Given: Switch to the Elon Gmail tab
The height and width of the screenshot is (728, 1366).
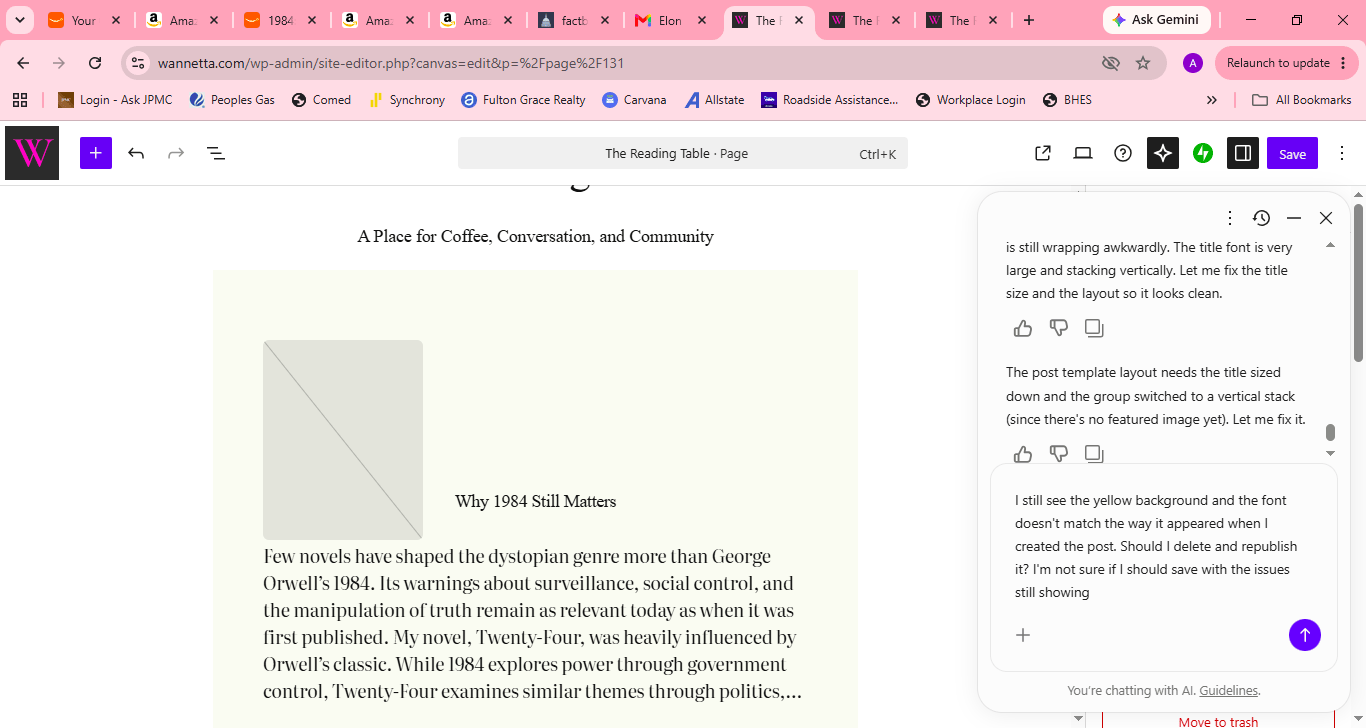Looking at the screenshot, I should pos(672,20).
